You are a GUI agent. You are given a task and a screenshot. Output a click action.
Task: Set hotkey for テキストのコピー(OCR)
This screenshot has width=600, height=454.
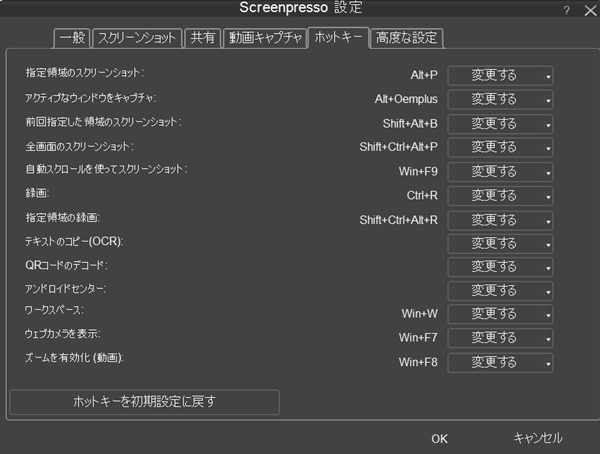point(500,244)
